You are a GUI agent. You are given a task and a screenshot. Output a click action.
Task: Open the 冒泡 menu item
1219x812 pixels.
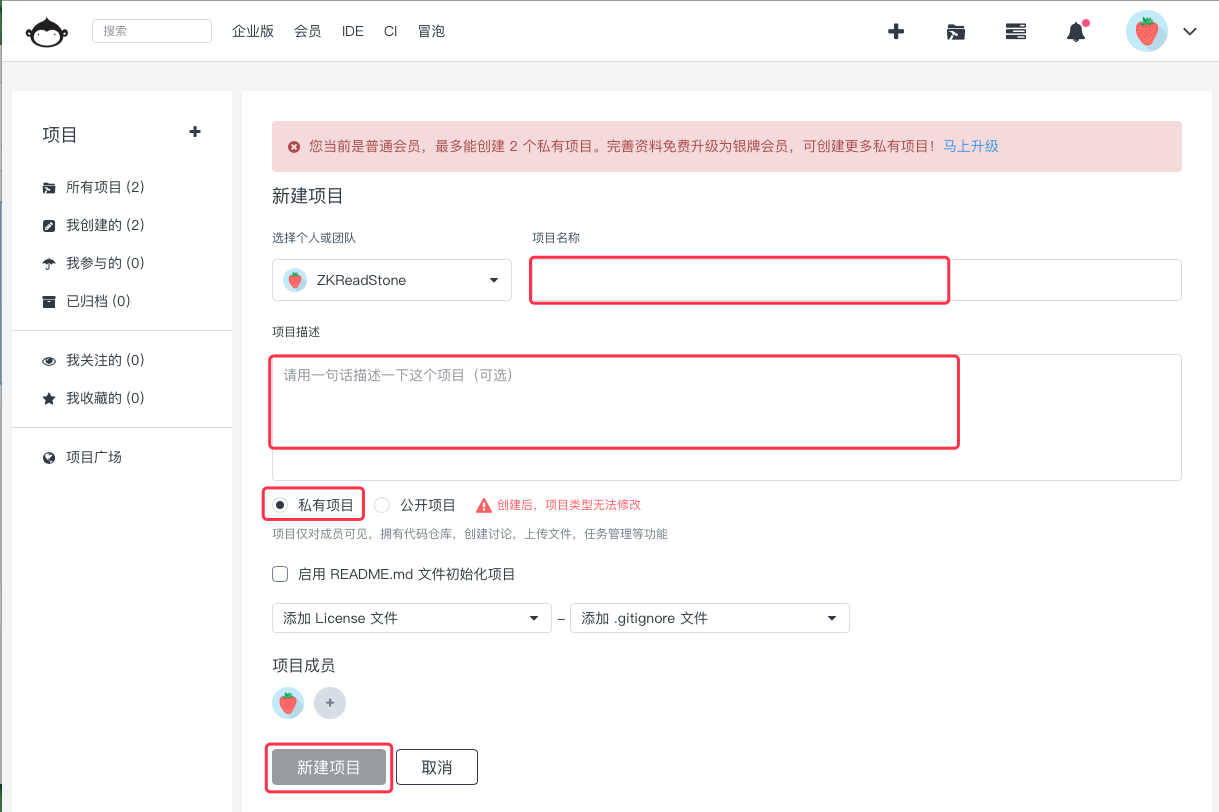pos(431,31)
